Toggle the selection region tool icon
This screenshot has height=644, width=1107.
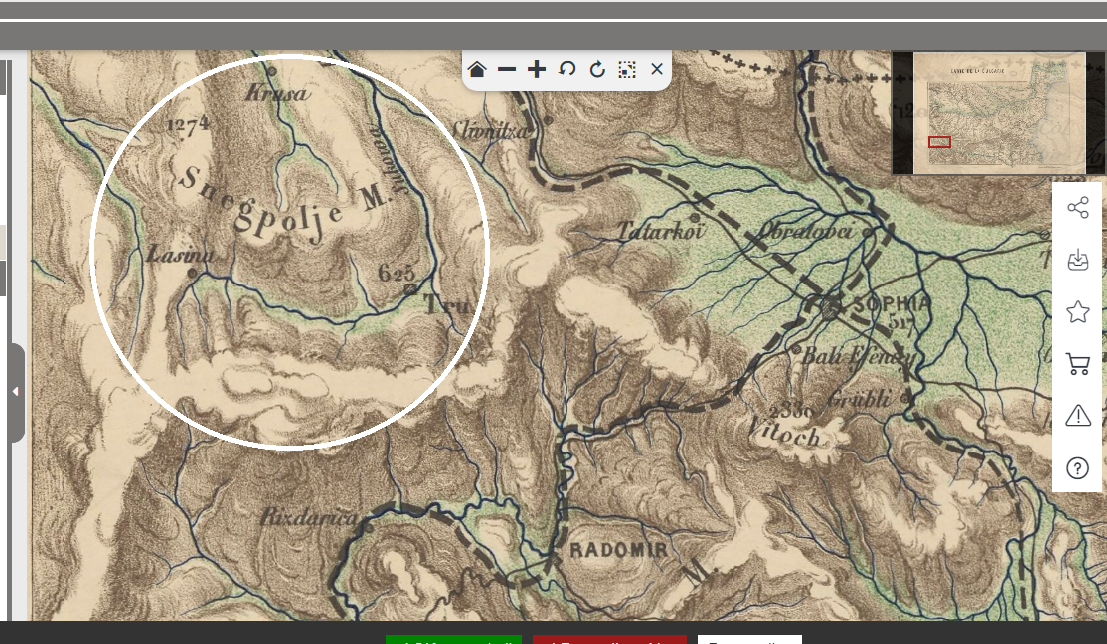point(627,69)
